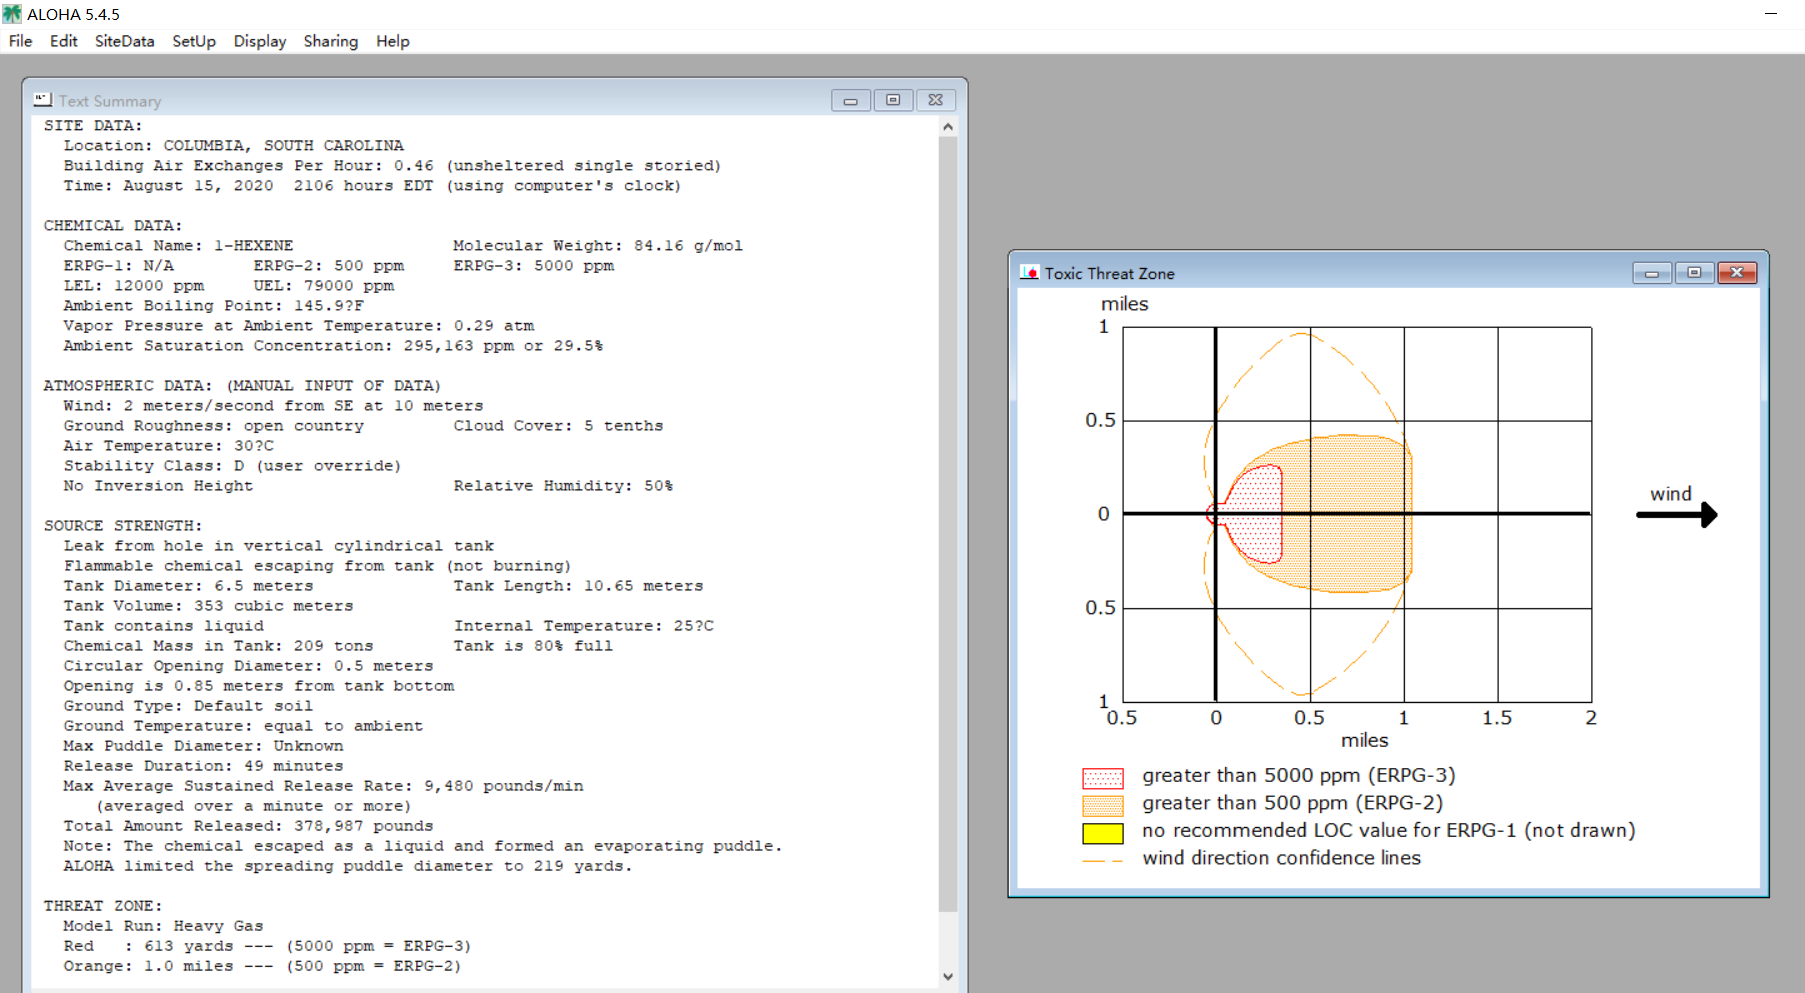The height and width of the screenshot is (993, 1805).
Task: Click the Cloud Cover: 5 tenths text
Action: coord(558,426)
